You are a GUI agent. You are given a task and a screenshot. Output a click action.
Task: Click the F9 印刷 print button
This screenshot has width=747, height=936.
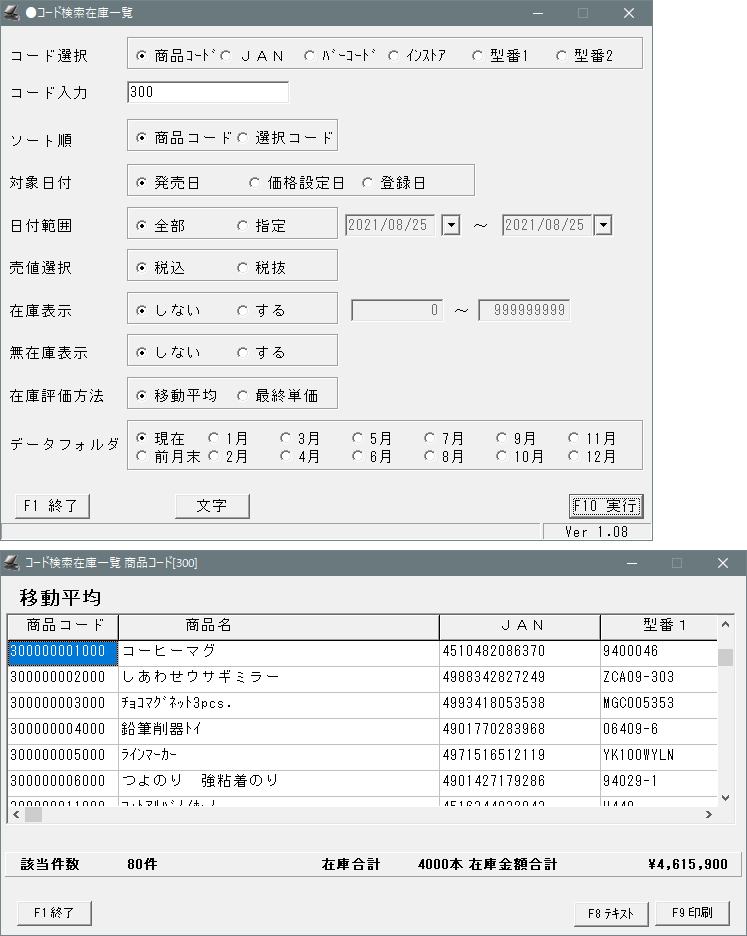pos(693,913)
